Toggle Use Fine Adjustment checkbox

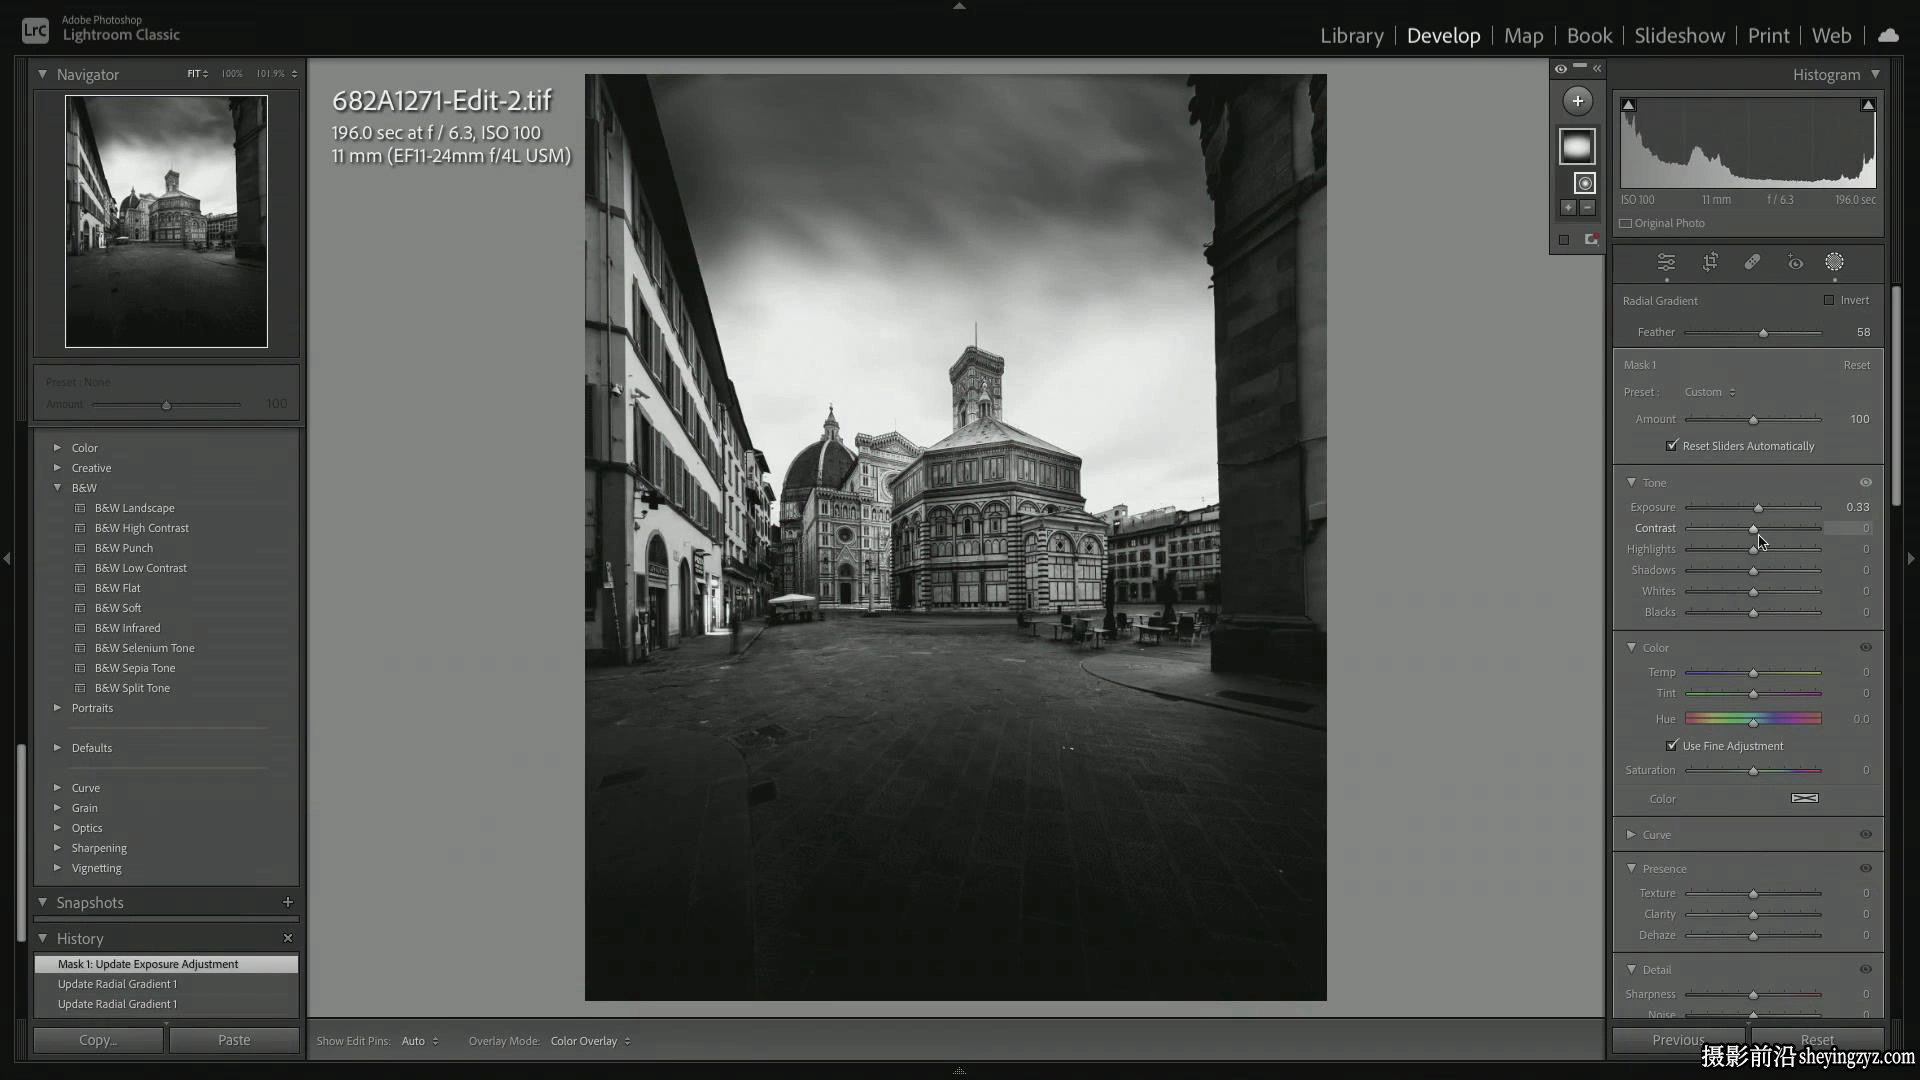1672,746
